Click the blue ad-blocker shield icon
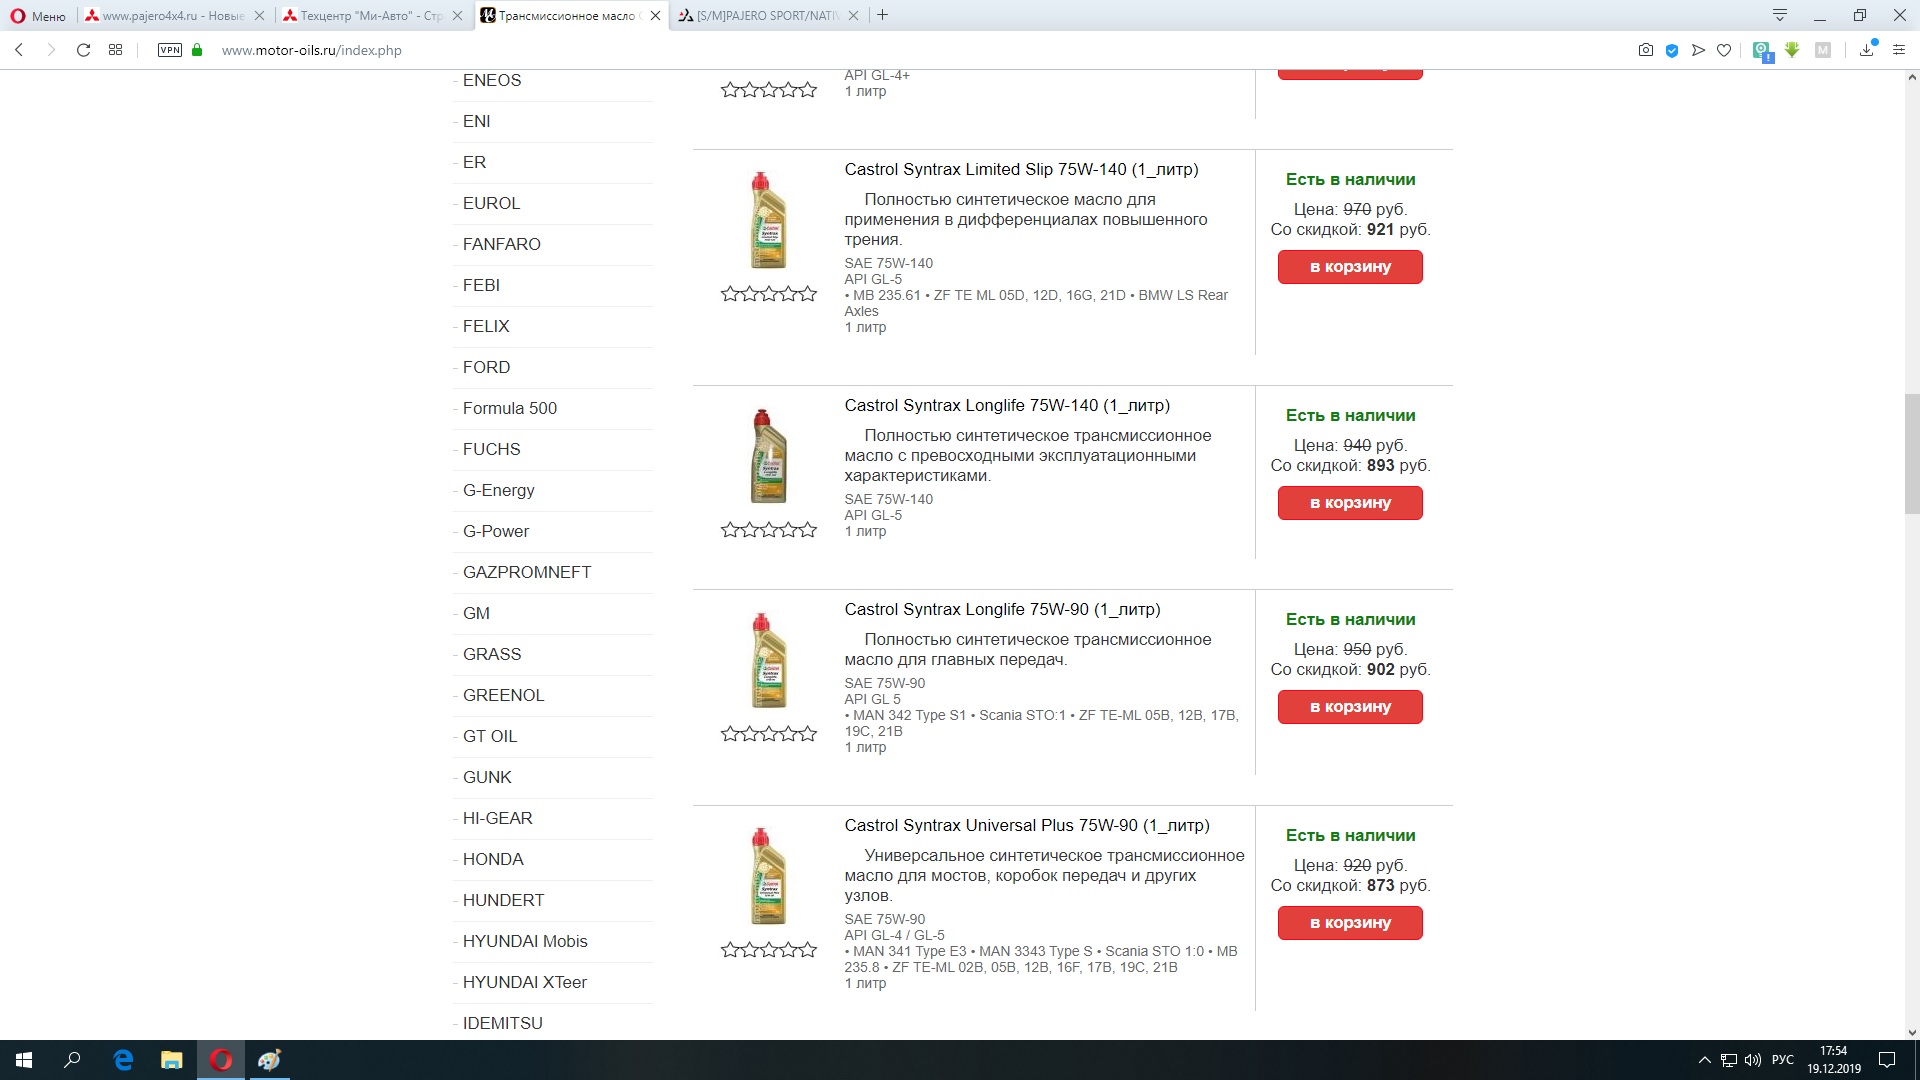This screenshot has height=1080, width=1920. coord(1672,50)
